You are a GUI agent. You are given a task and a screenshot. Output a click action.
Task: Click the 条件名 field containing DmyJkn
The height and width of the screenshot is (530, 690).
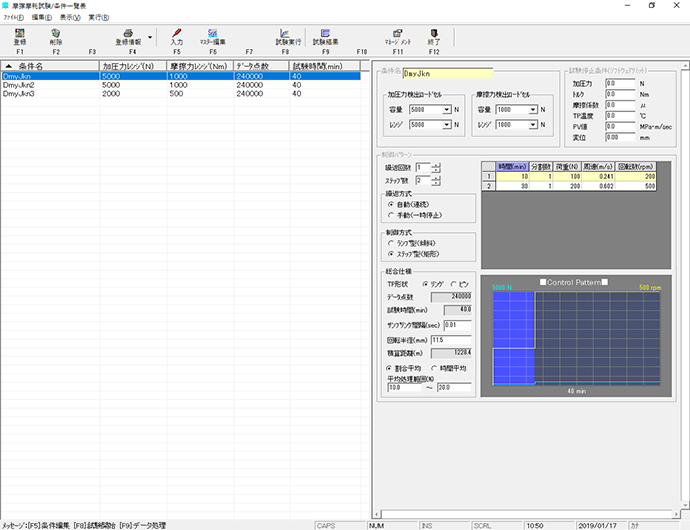448,74
